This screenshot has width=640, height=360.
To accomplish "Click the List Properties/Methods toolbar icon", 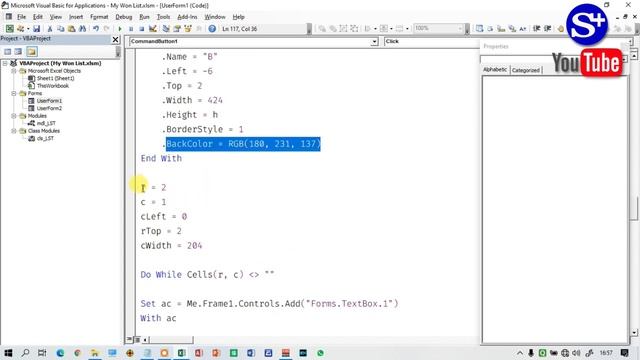I will coord(480,29).
